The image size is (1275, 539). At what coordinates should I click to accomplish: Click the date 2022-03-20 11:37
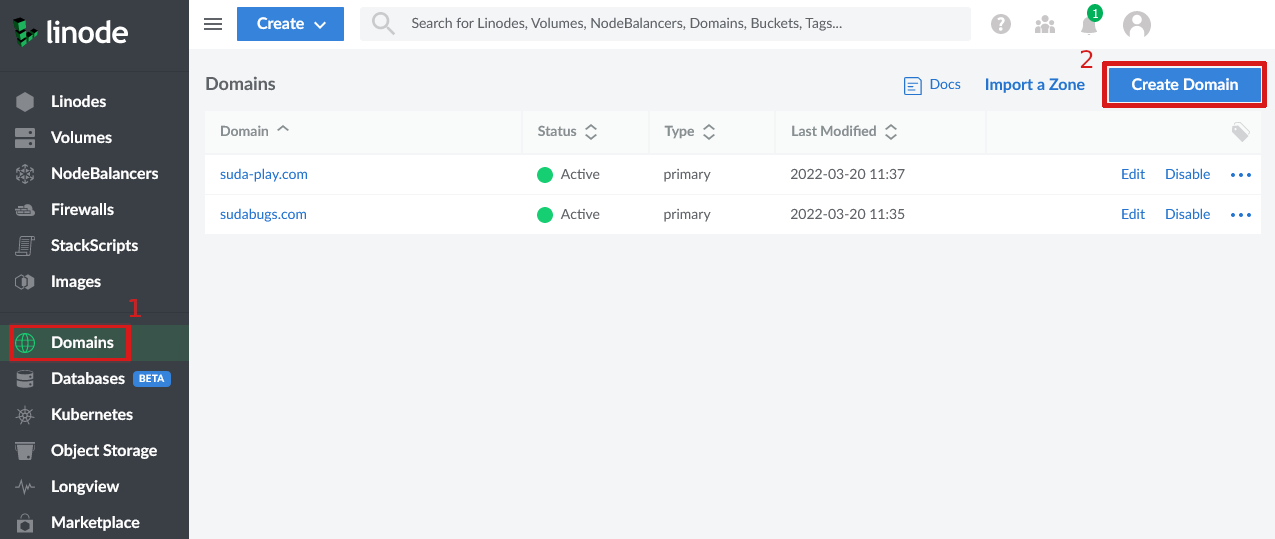[847, 174]
